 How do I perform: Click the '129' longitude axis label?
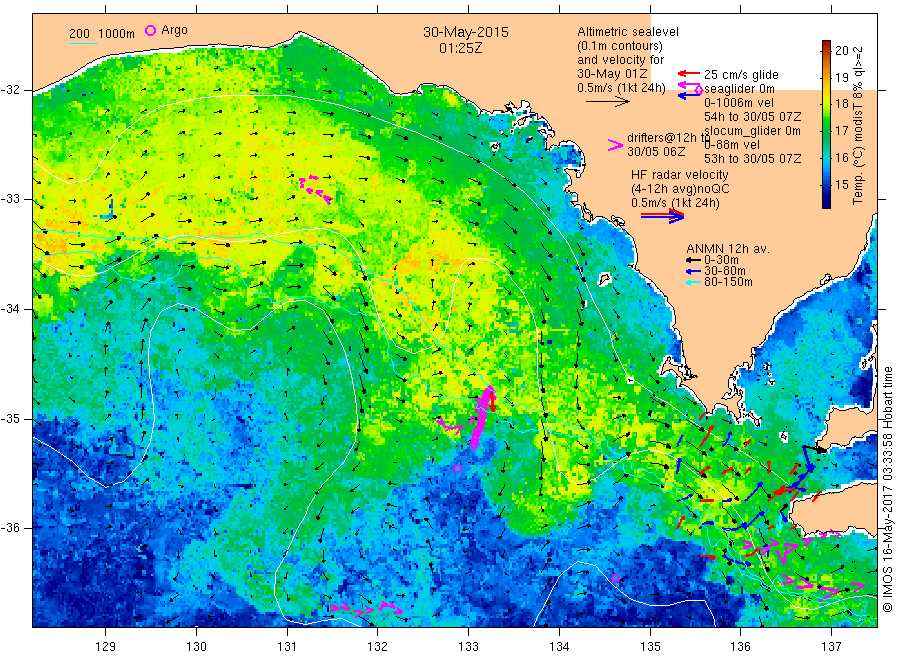click(x=106, y=646)
